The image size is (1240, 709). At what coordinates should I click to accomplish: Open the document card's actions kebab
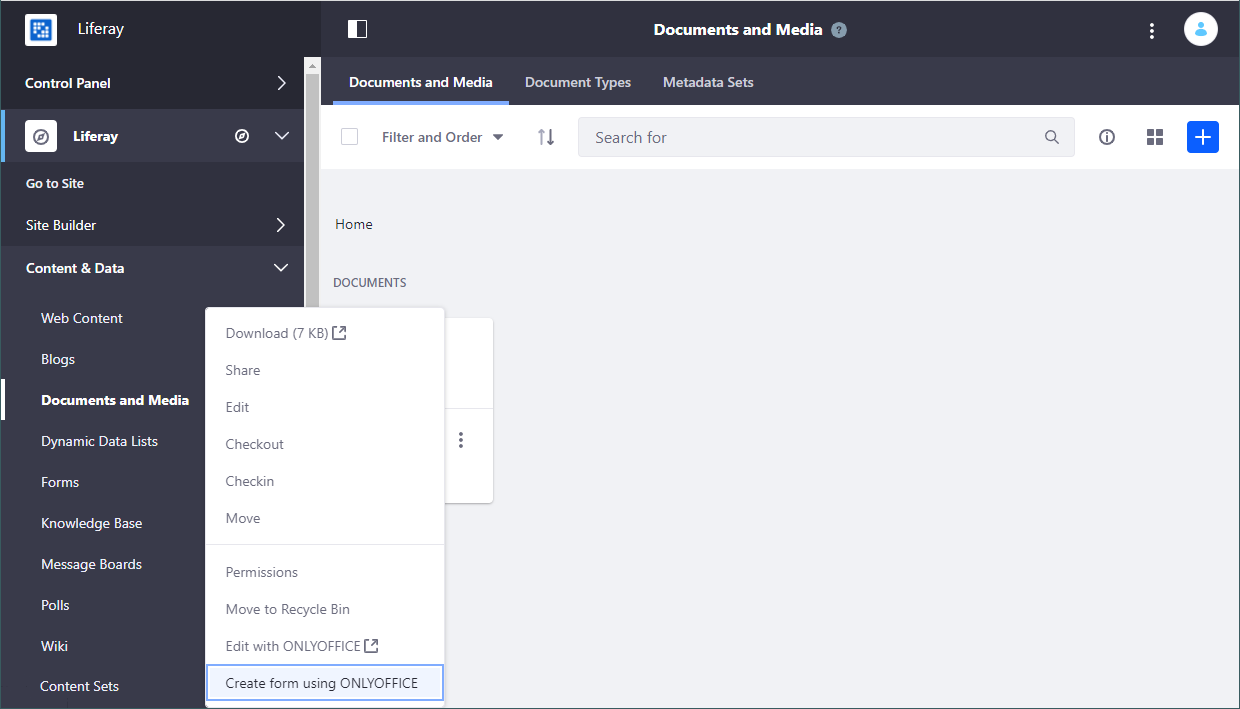tap(461, 440)
